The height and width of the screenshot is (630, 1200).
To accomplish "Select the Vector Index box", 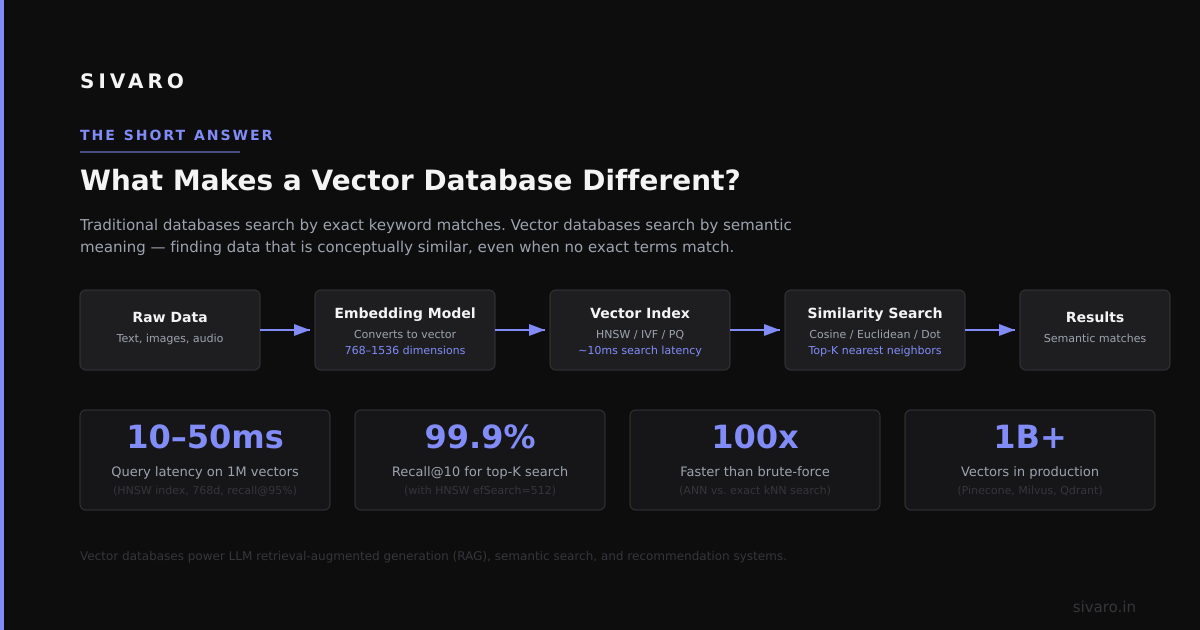I will click(640, 330).
